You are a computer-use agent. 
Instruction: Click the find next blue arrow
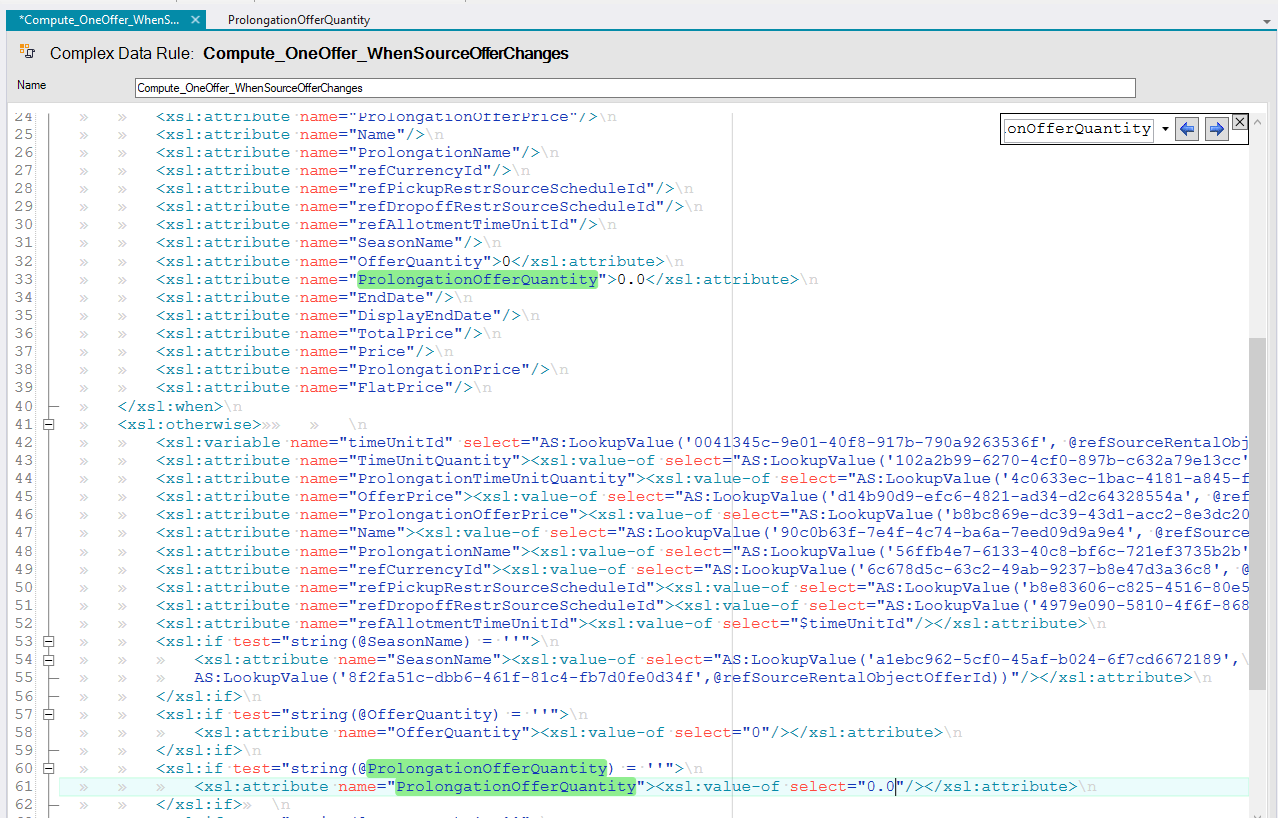[x=1216, y=129]
